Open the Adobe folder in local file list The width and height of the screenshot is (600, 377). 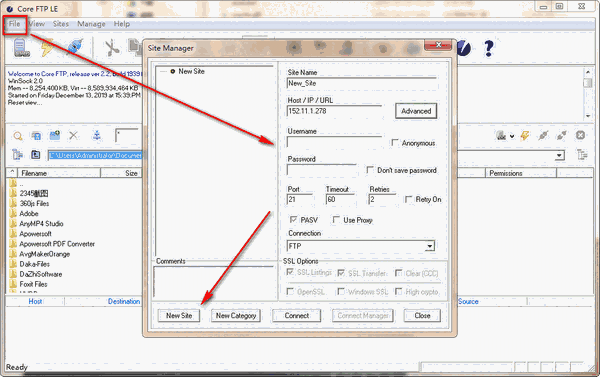(x=29, y=214)
